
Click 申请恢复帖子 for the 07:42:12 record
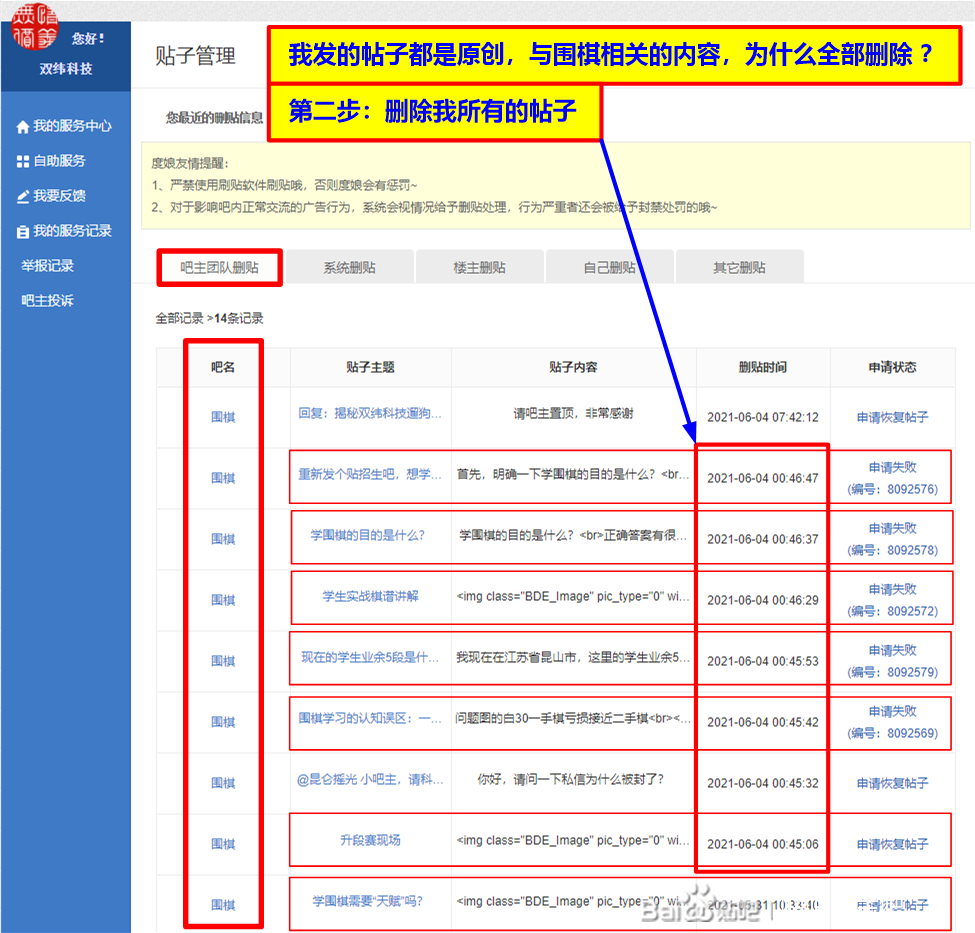coord(892,417)
